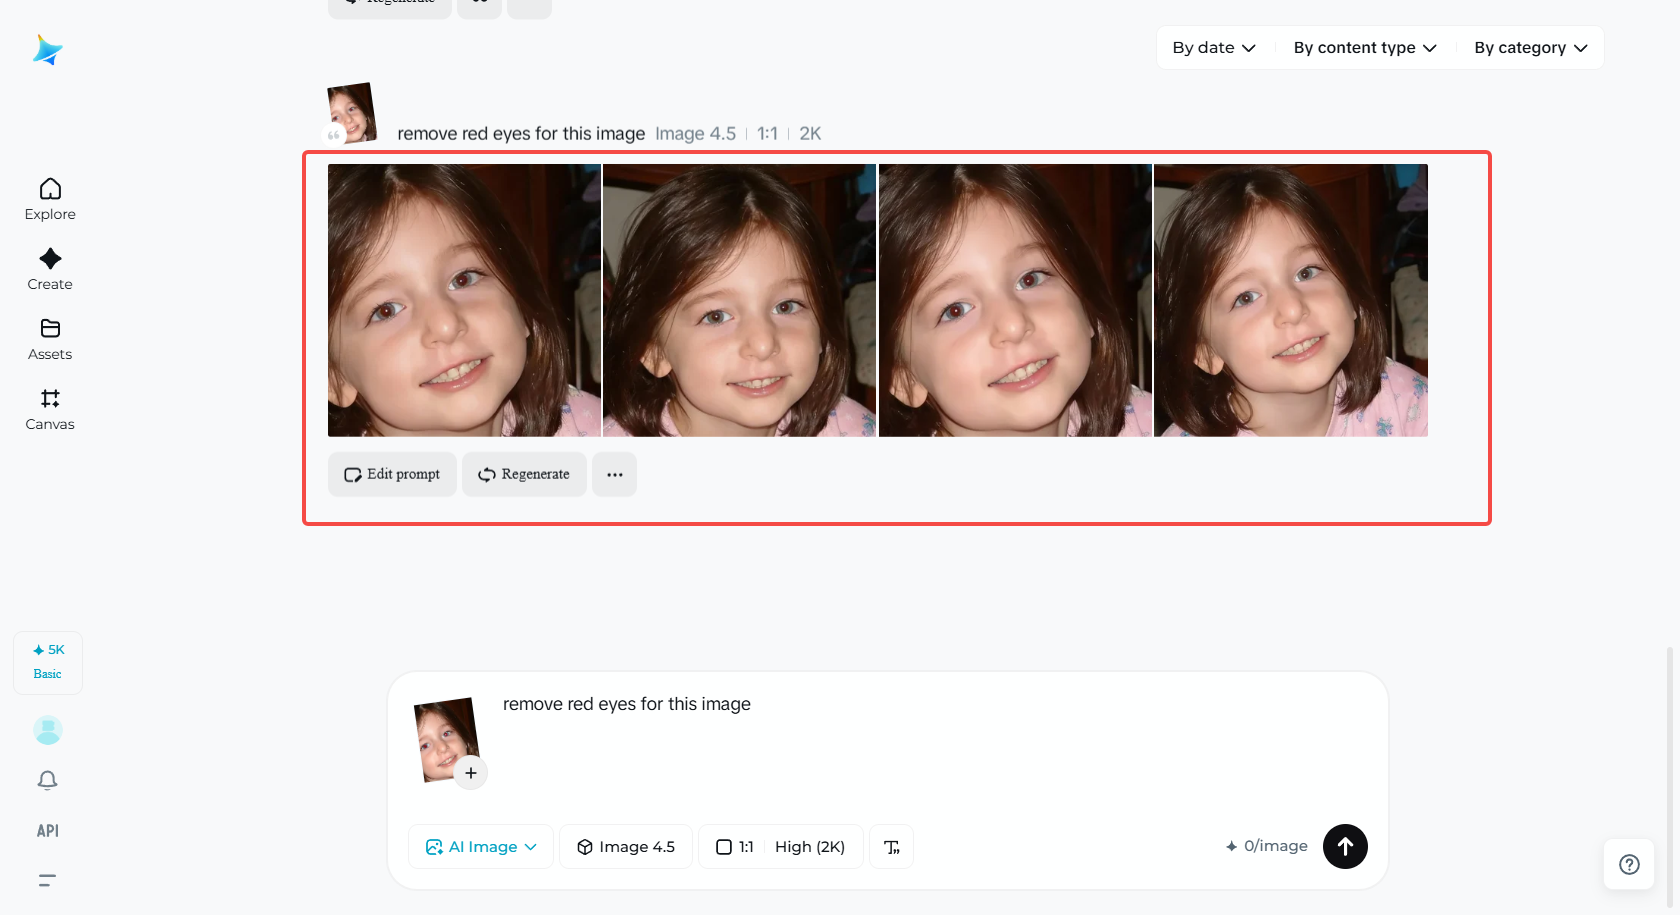Open the text prompt options icon
1680x915 pixels.
click(891, 846)
